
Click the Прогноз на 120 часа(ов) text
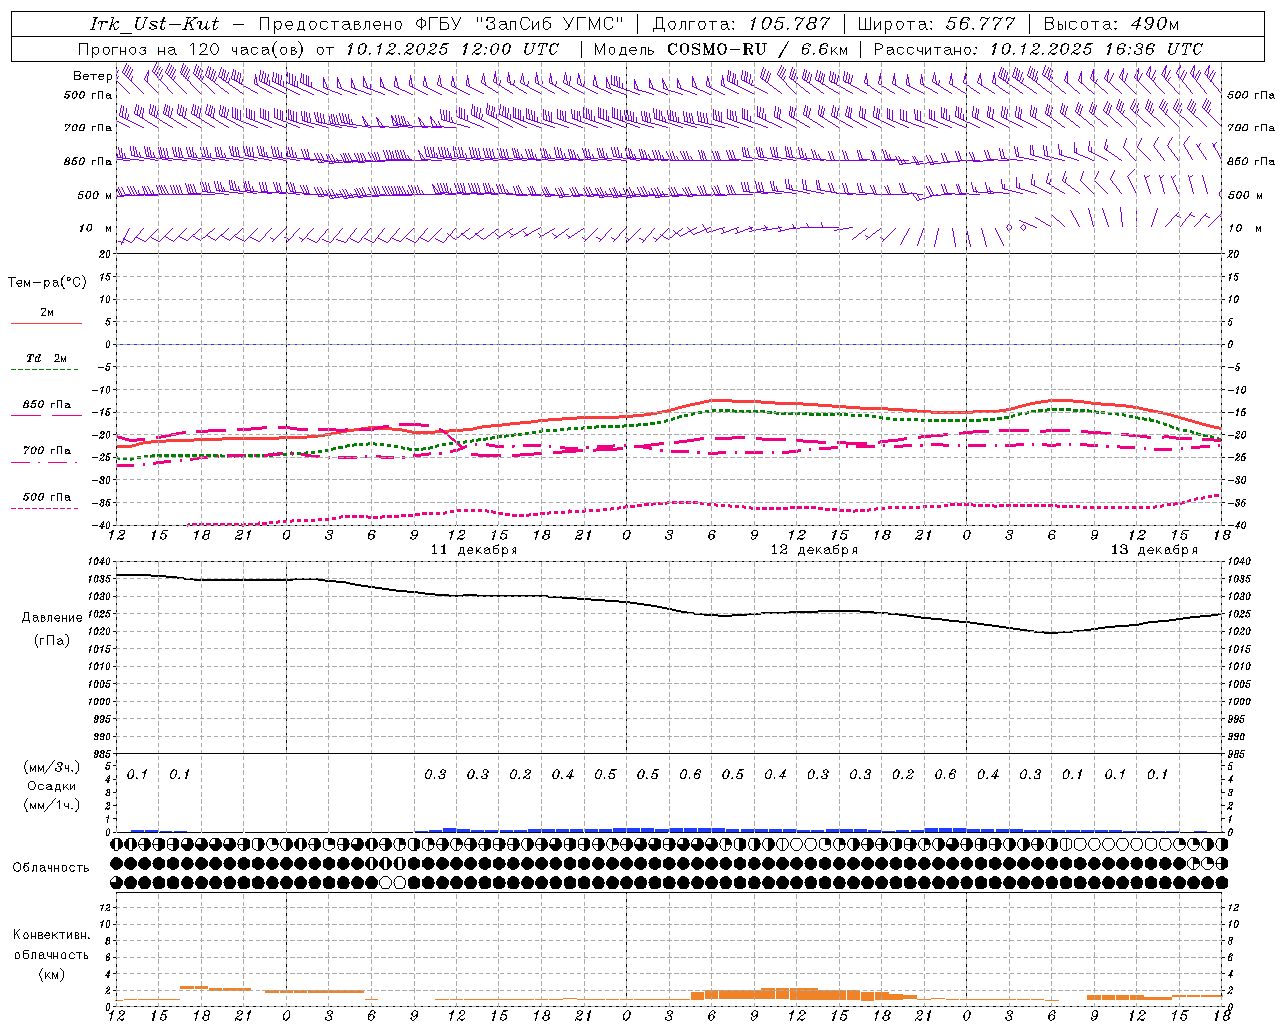192,49
